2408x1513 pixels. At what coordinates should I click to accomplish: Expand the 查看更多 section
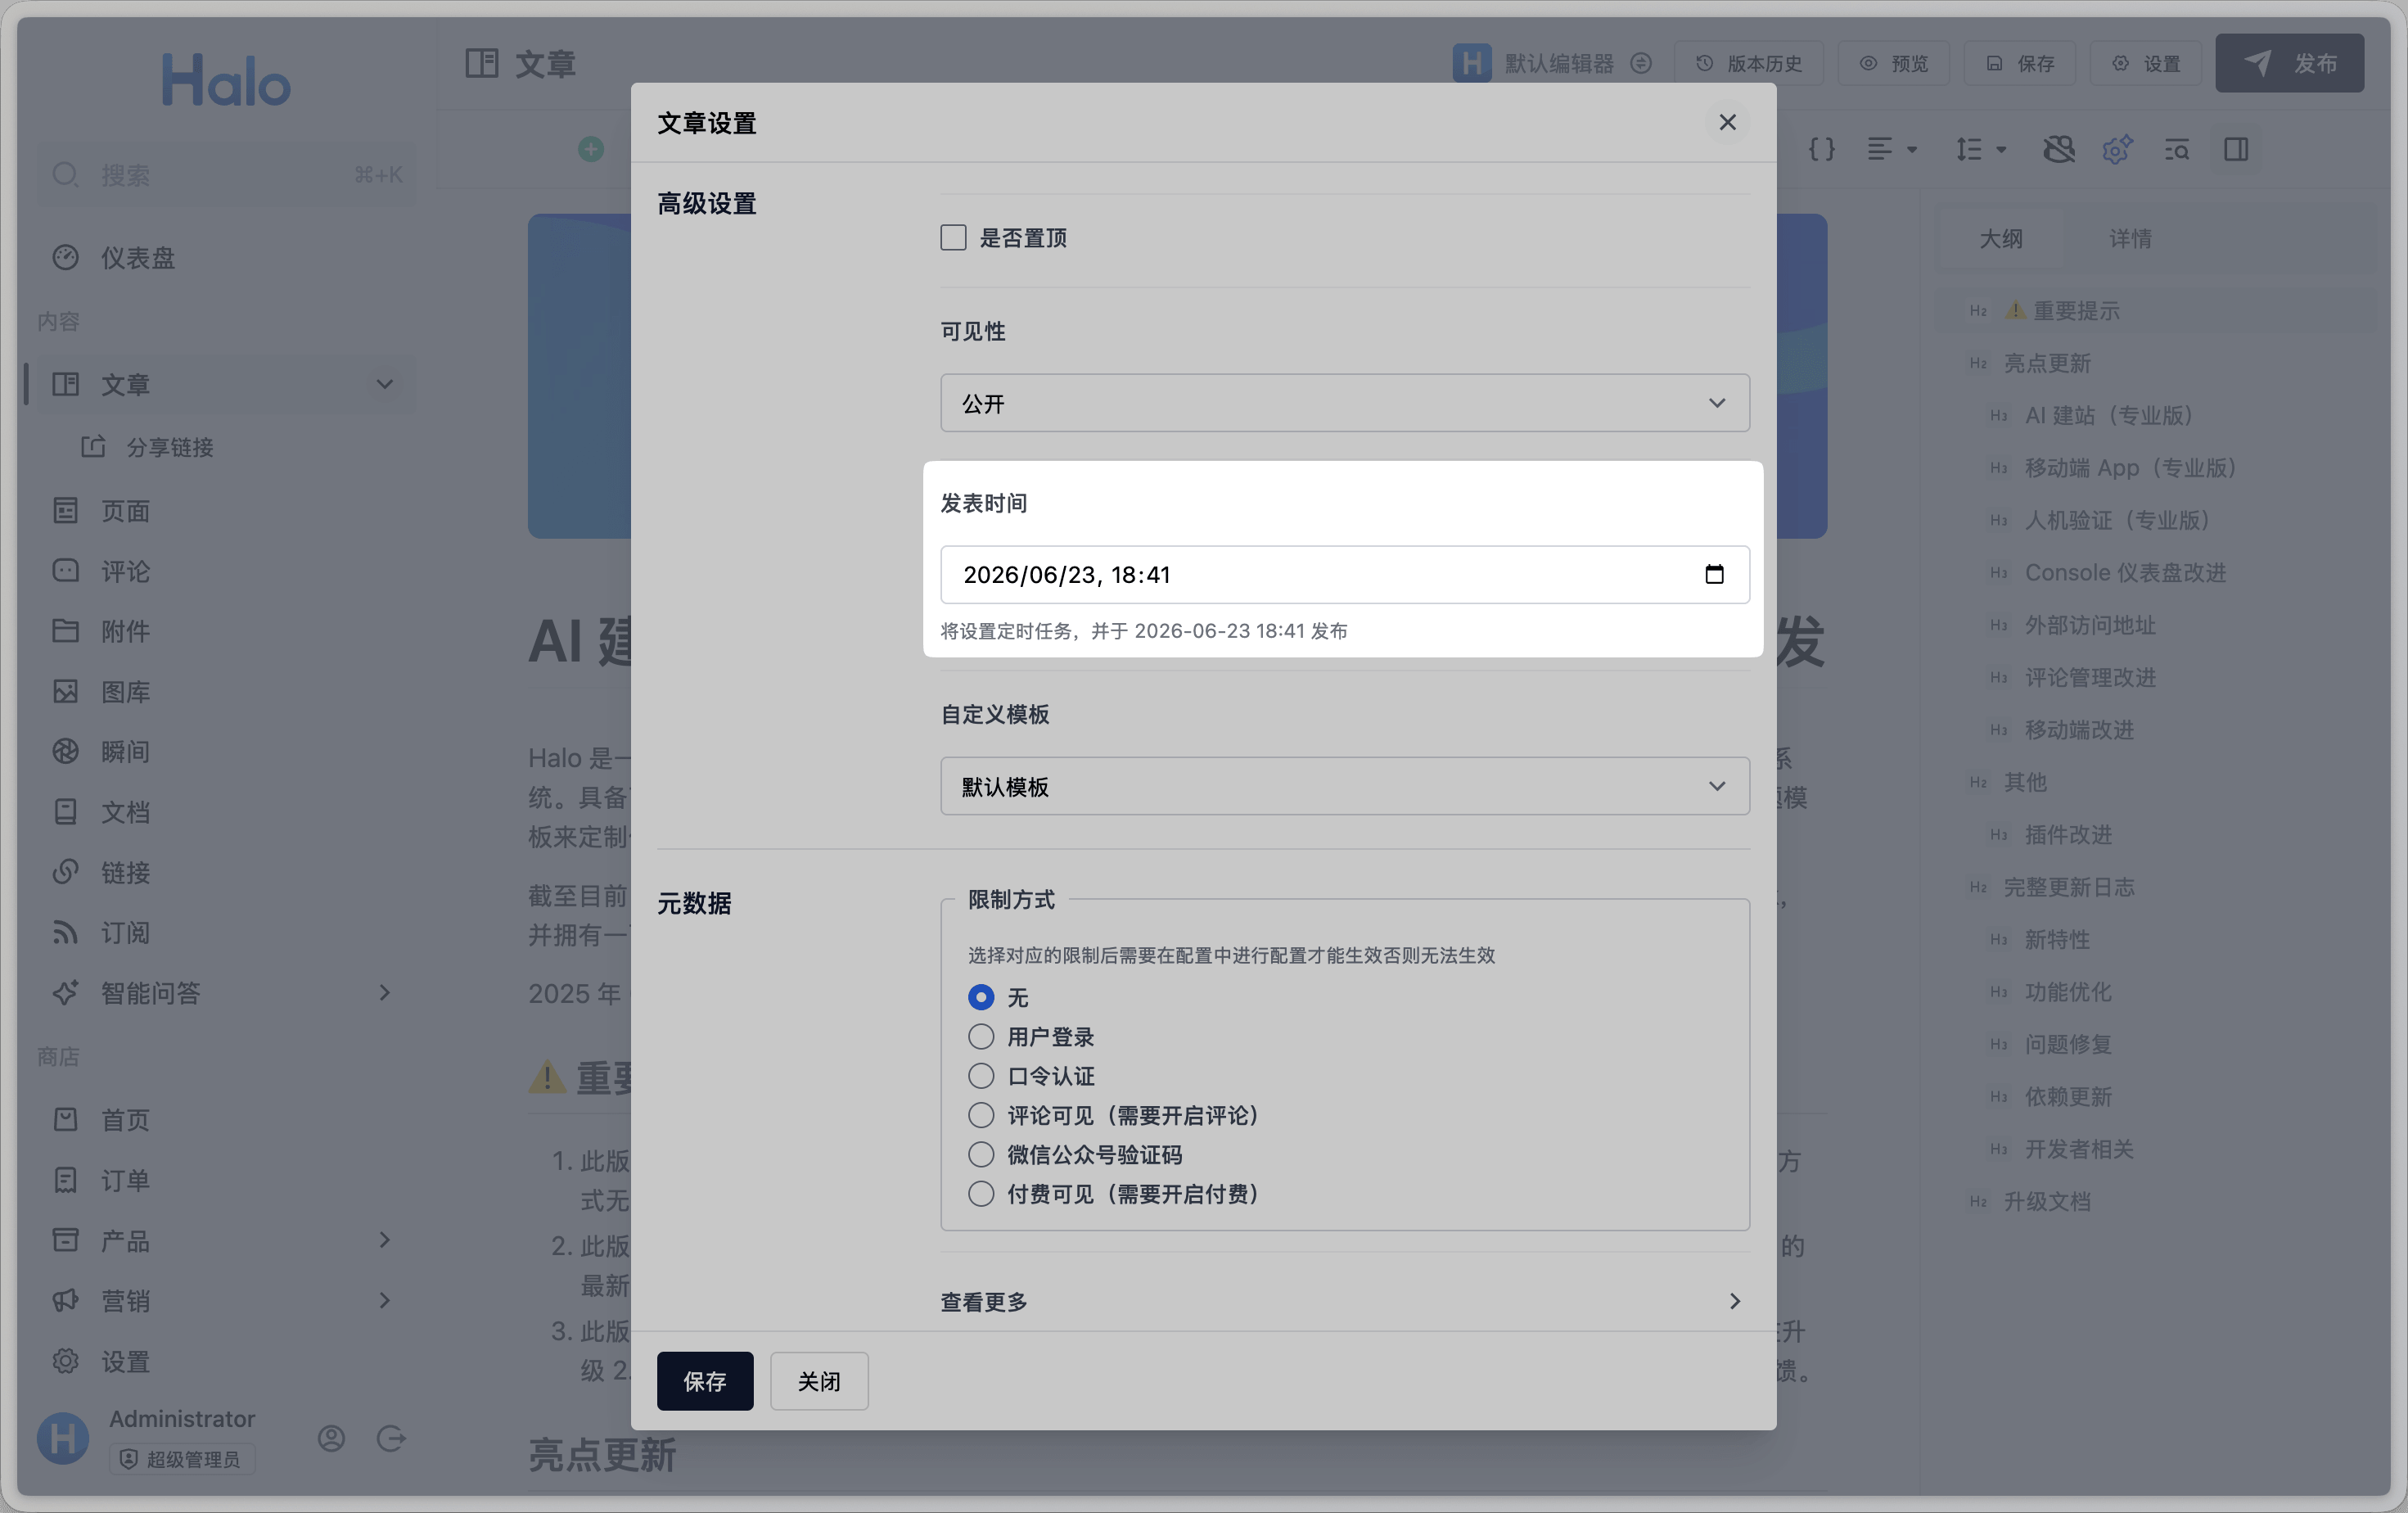tap(1344, 1301)
